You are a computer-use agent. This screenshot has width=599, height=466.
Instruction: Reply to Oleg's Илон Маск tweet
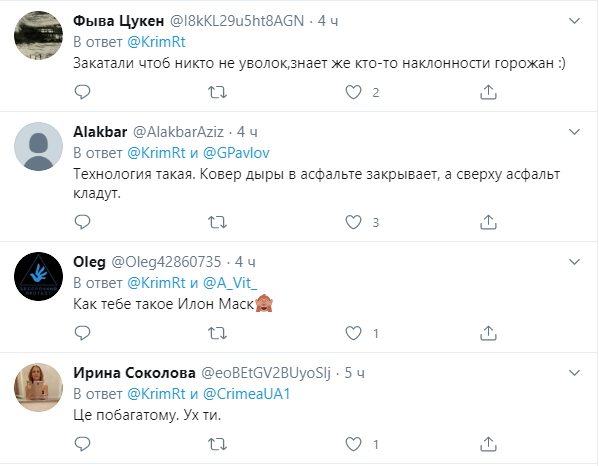point(82,333)
